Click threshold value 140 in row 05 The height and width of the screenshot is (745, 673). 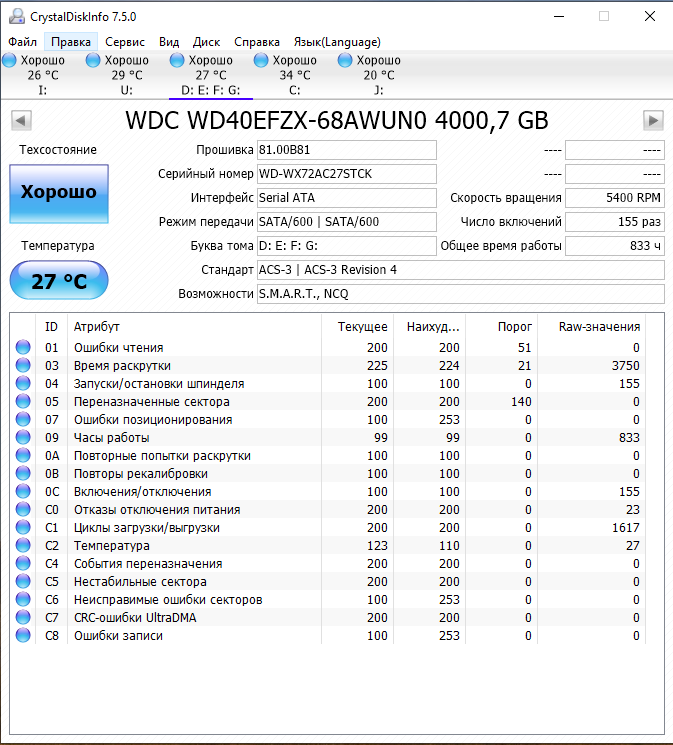[x=521, y=402]
